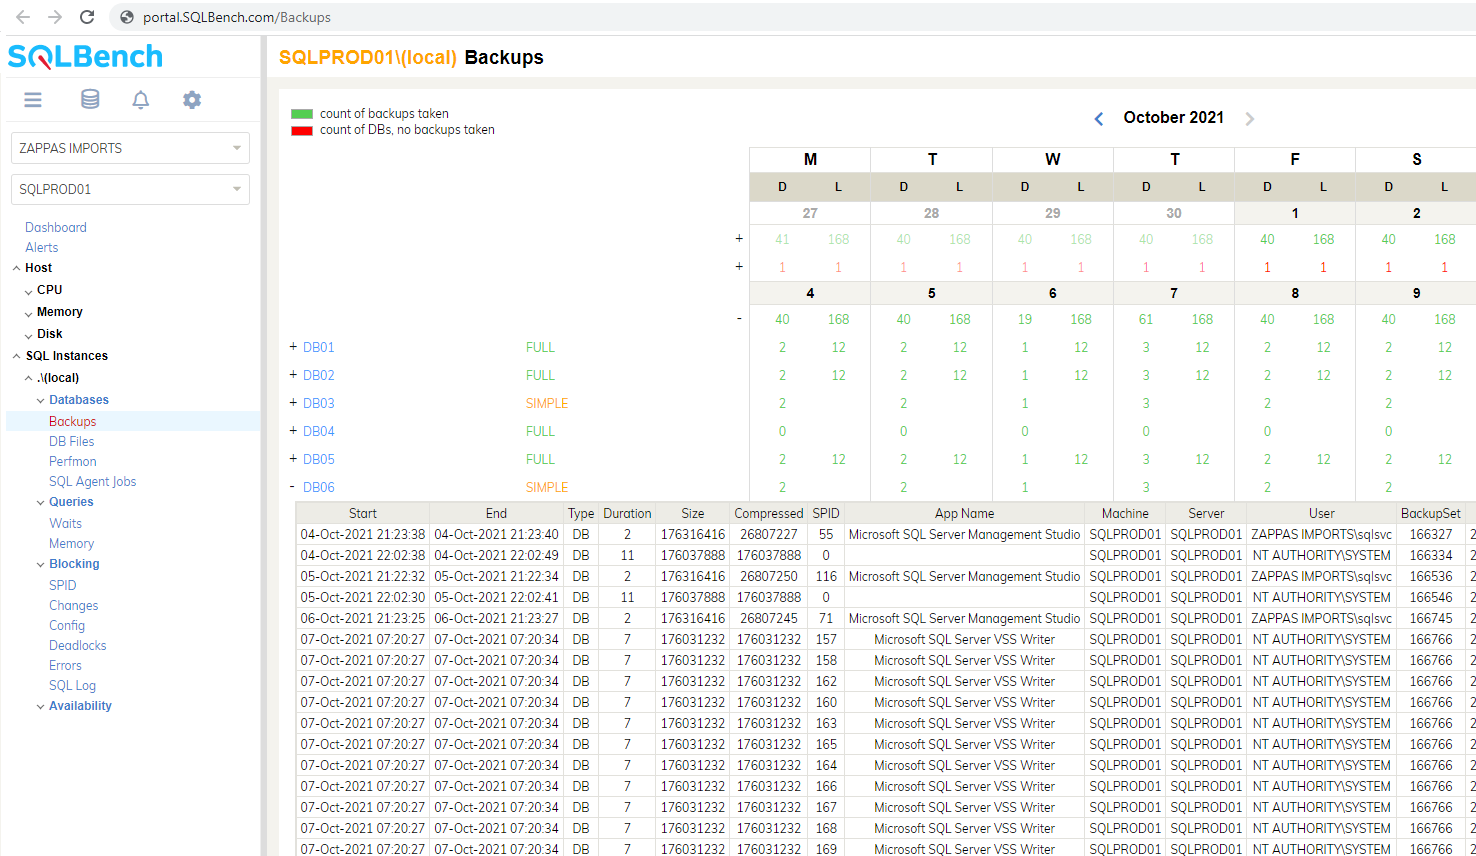
Task: Click count 61 under Thursday the 7th
Action: click(1146, 319)
